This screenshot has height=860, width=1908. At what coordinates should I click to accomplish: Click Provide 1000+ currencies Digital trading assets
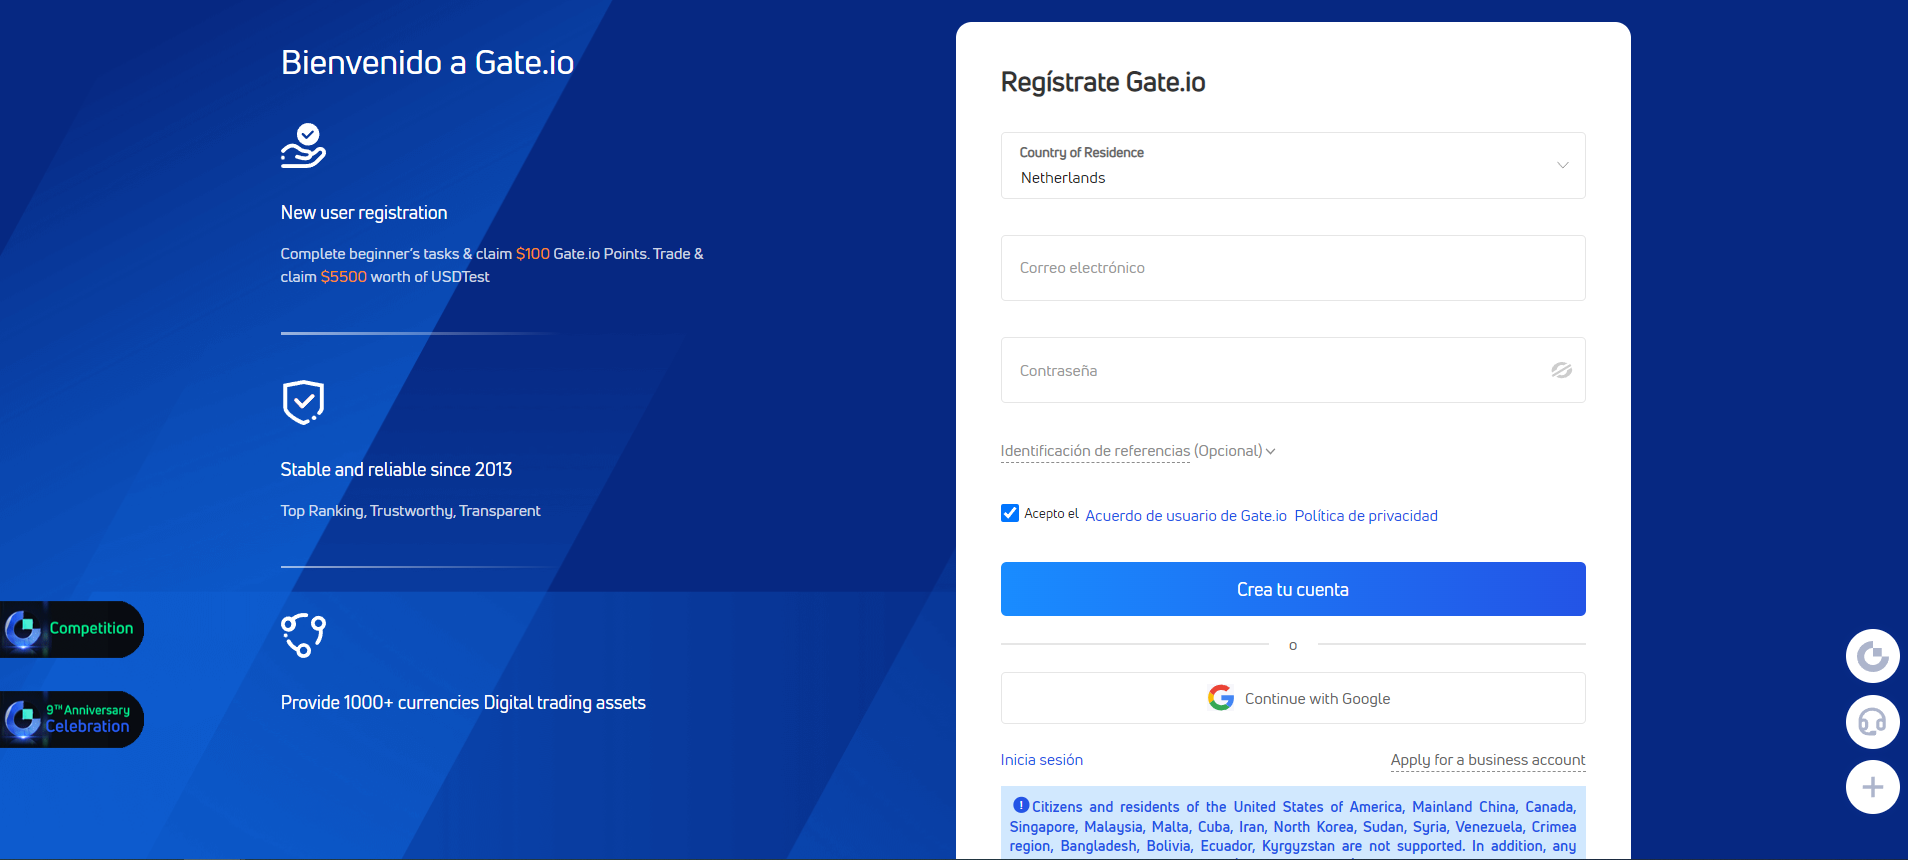pyautogui.click(x=463, y=703)
